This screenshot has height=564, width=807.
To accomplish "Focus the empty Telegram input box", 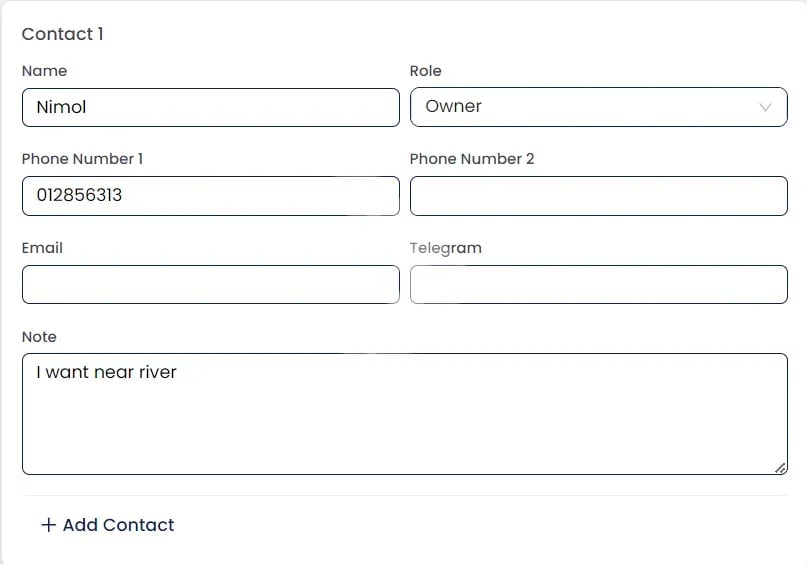I will coord(598,284).
